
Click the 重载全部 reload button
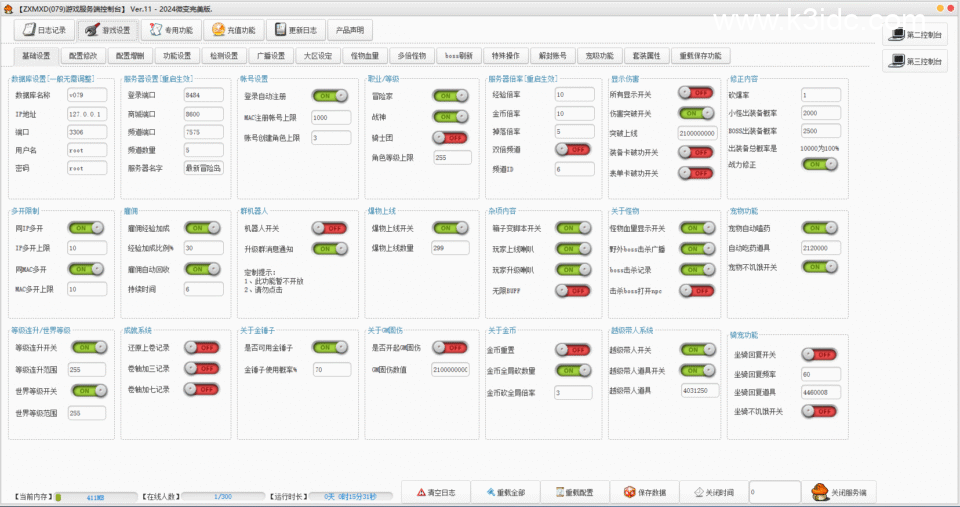pos(506,492)
